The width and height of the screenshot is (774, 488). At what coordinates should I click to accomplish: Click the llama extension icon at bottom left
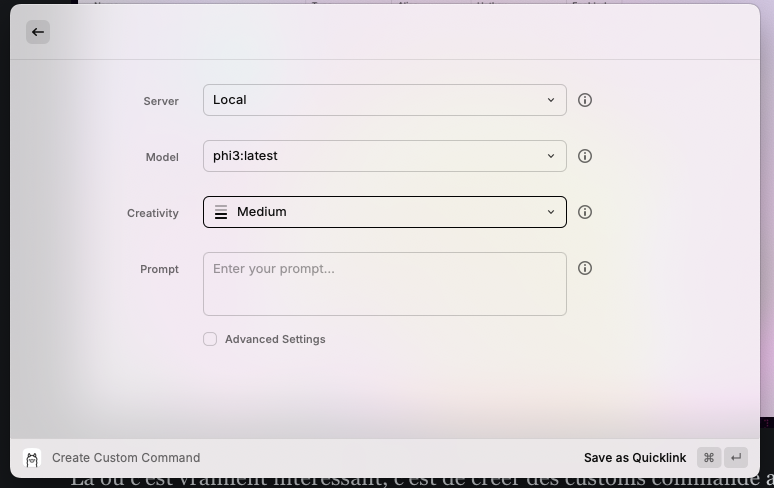[32, 458]
